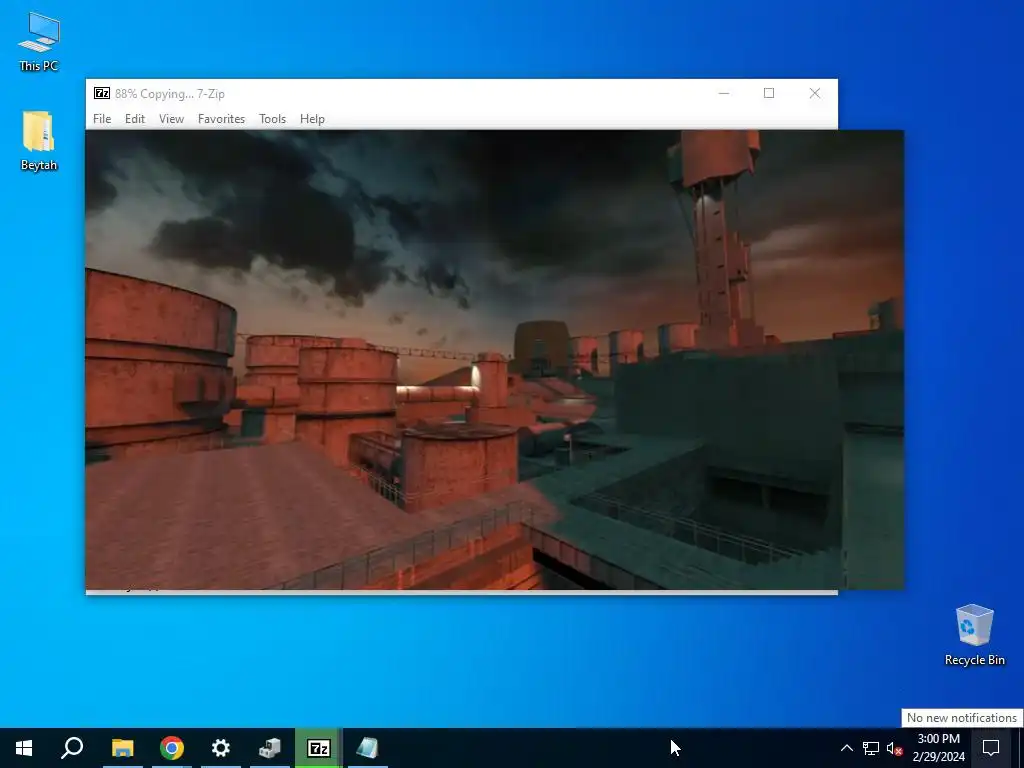The image size is (1024, 768).
Task: Select the Beytah folder on the desktop
Action: tap(39, 141)
